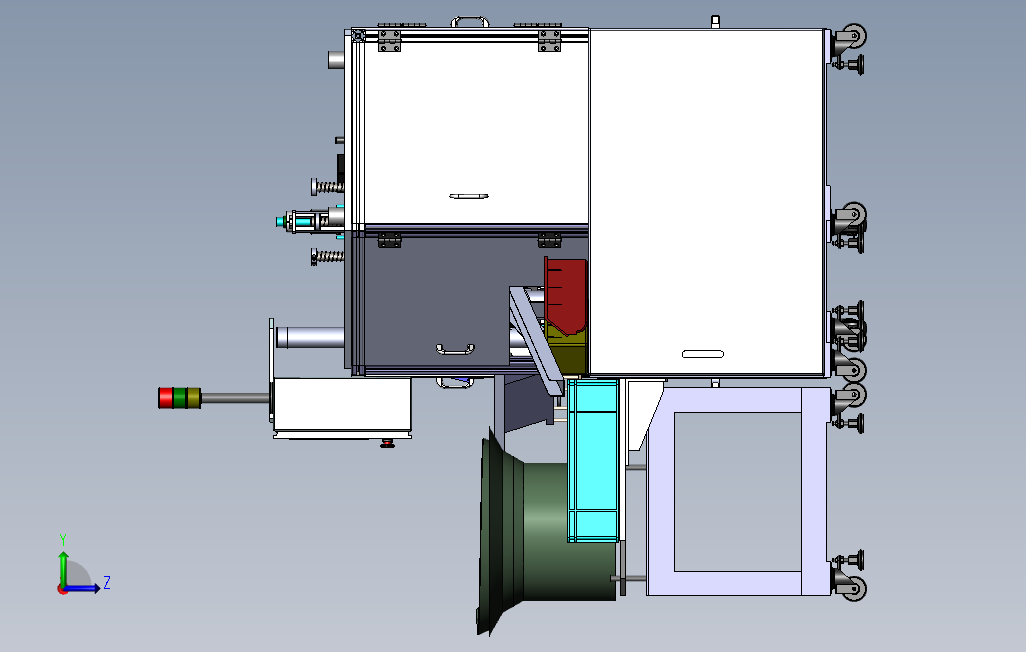Select the carry handle on top of the cabinet
The width and height of the screenshot is (1026, 652).
point(470,22)
